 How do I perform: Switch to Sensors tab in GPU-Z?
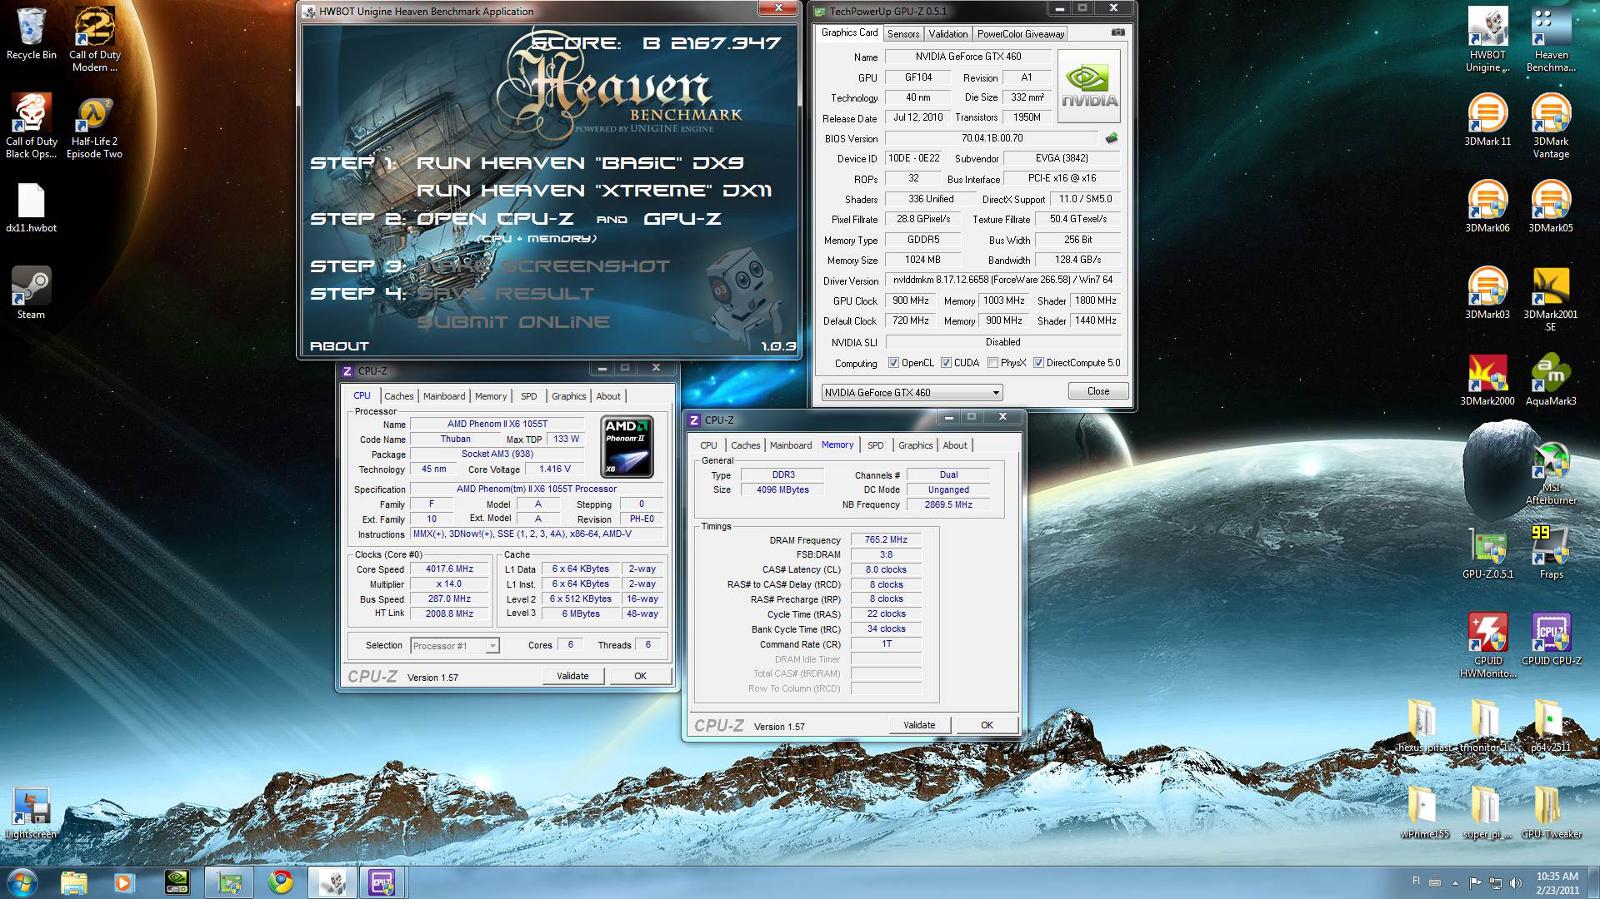[x=903, y=34]
